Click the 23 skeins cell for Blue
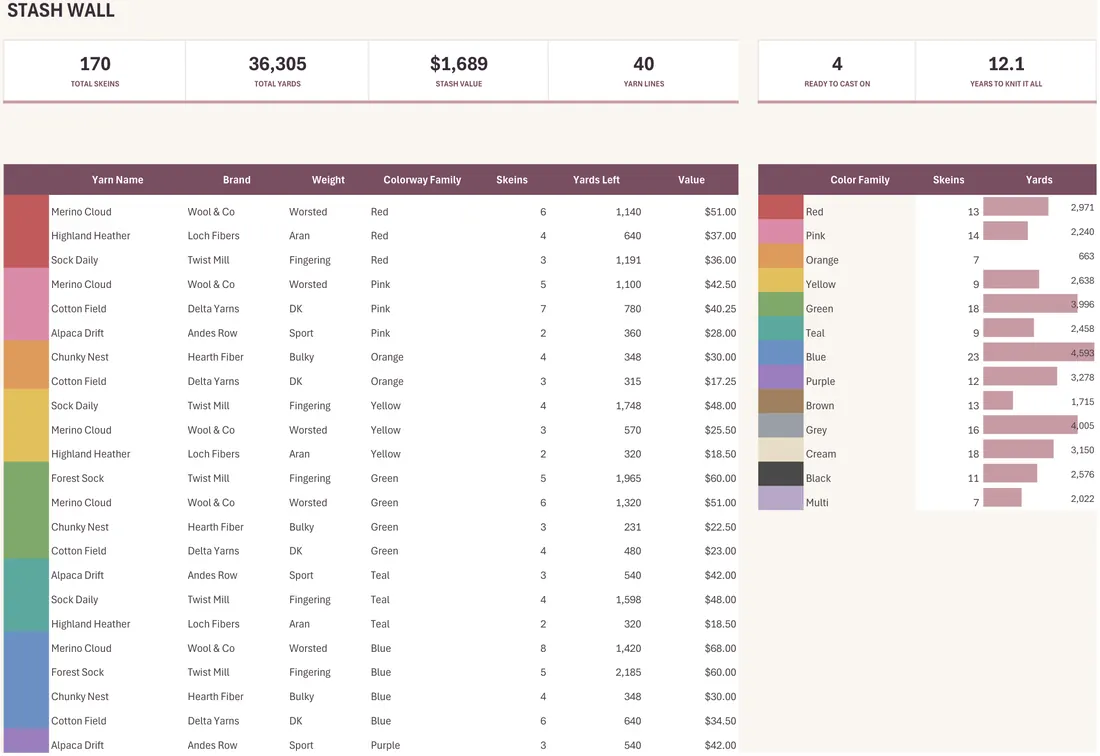 click(973, 357)
